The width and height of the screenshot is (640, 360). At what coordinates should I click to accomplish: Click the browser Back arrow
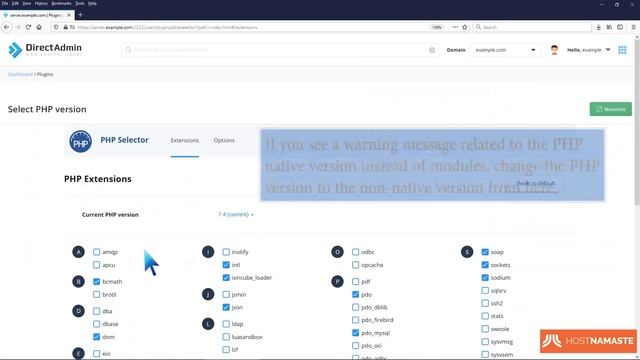(x=7, y=27)
